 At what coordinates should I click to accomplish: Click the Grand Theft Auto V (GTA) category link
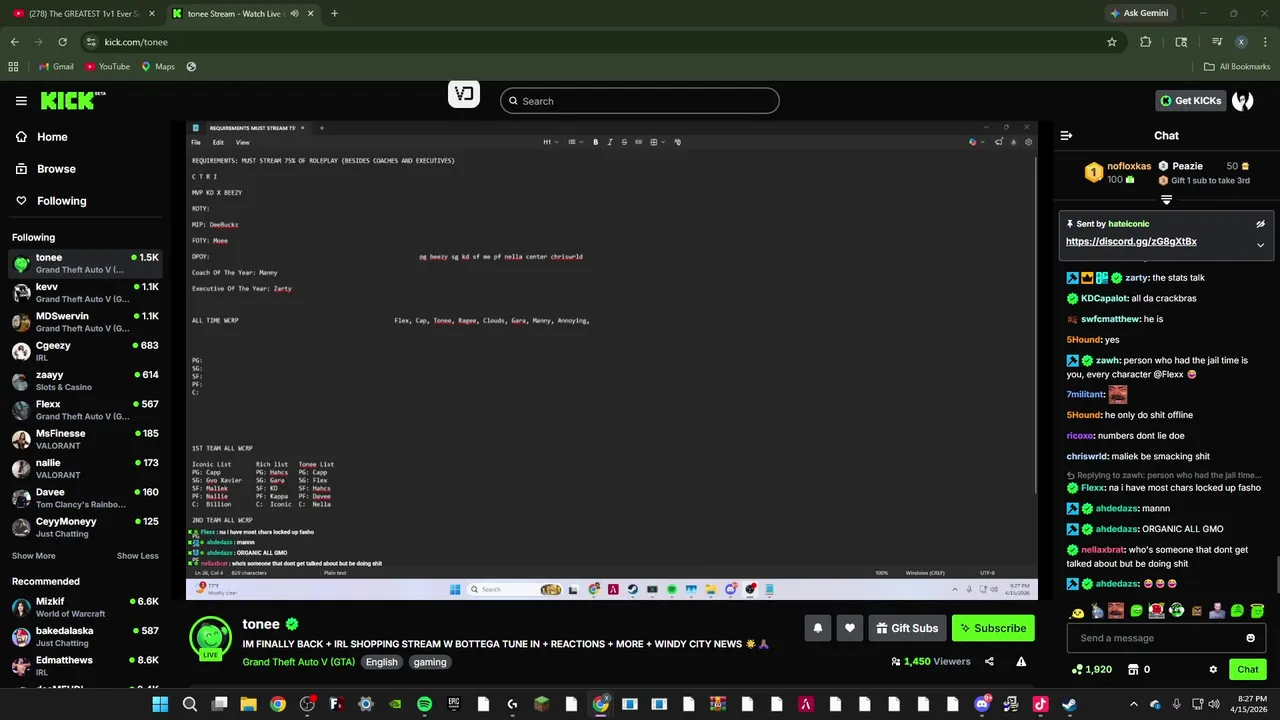[298, 662]
